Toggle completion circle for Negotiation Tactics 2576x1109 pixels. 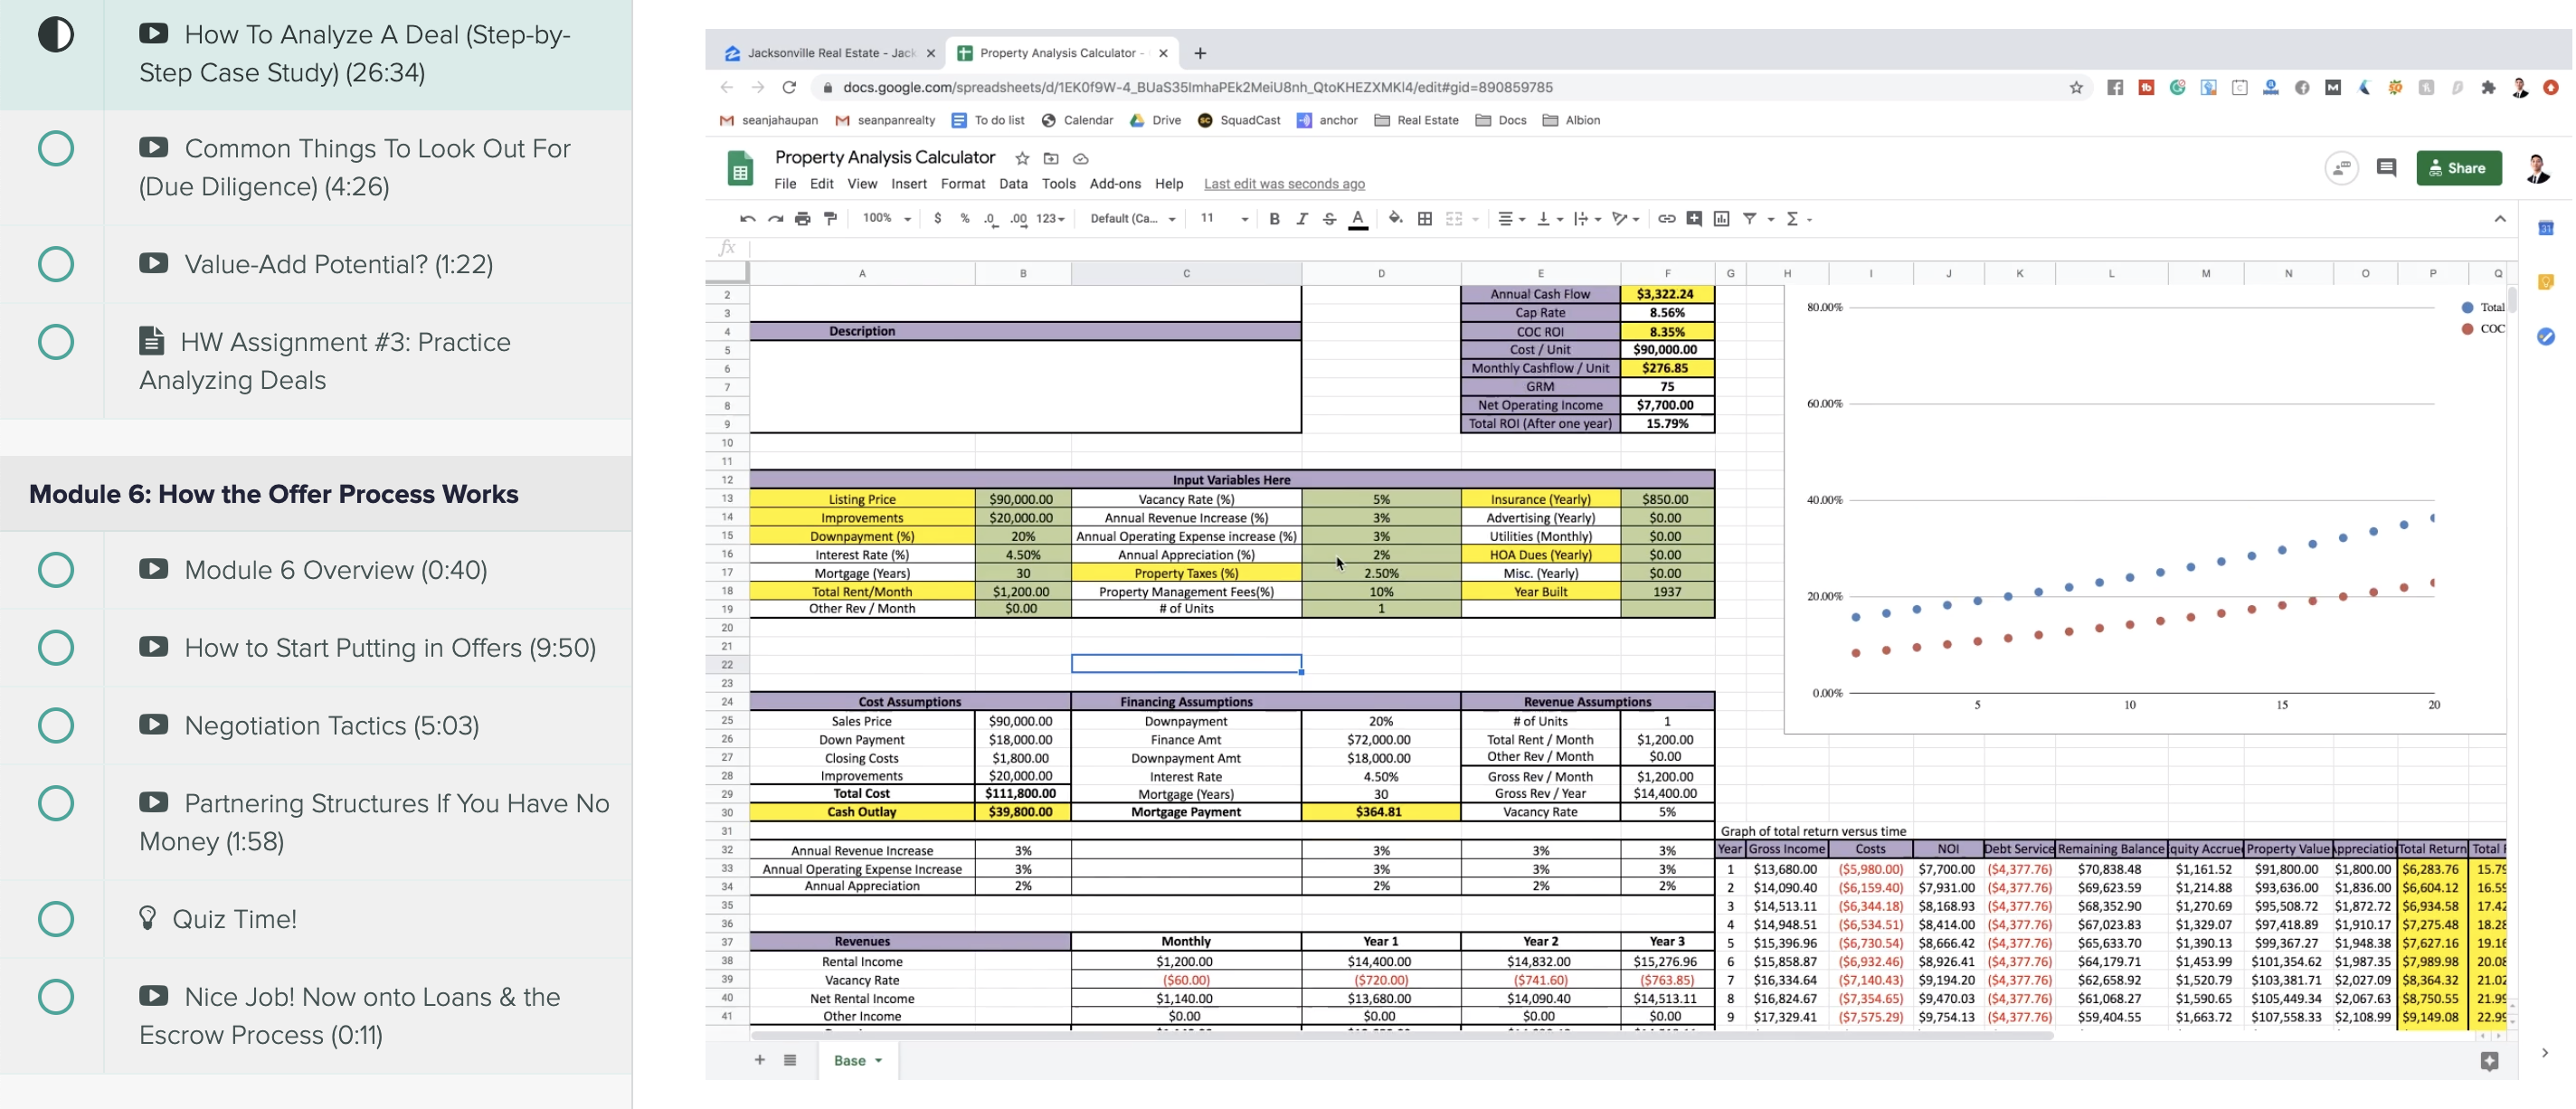tap(56, 725)
